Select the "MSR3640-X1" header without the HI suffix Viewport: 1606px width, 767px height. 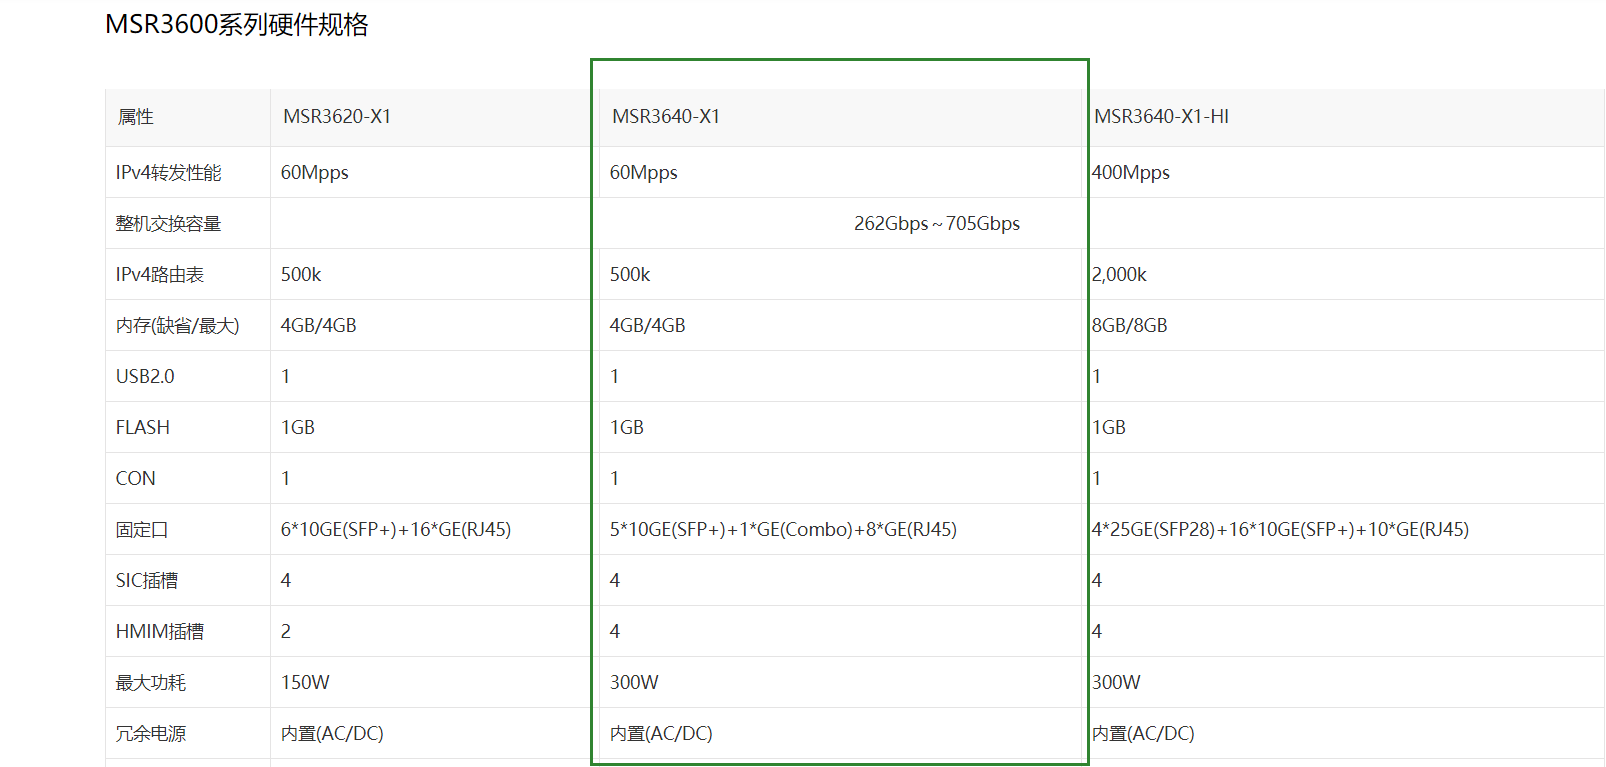click(666, 117)
